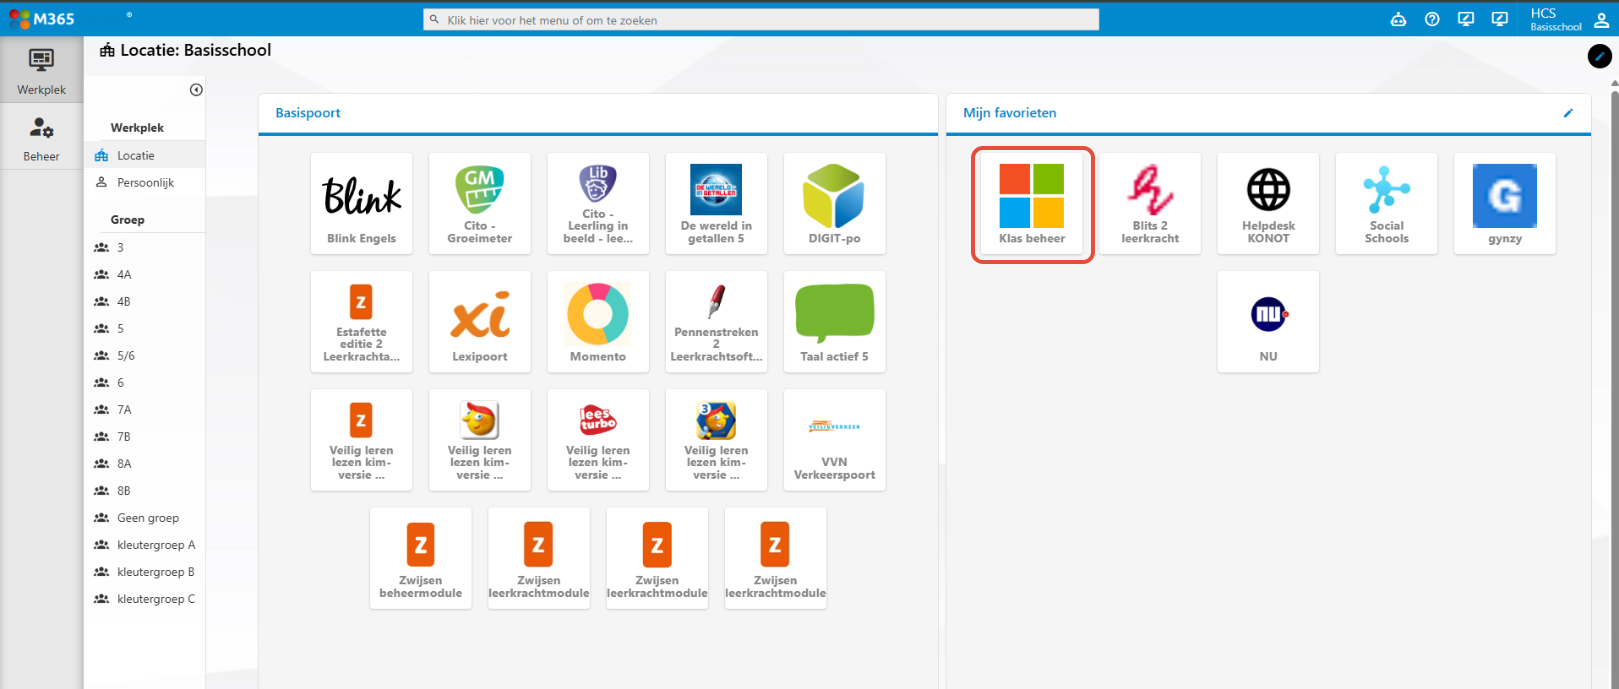Click the help question mark icon
Screen dimensions: 1619x689
coord(1432,19)
